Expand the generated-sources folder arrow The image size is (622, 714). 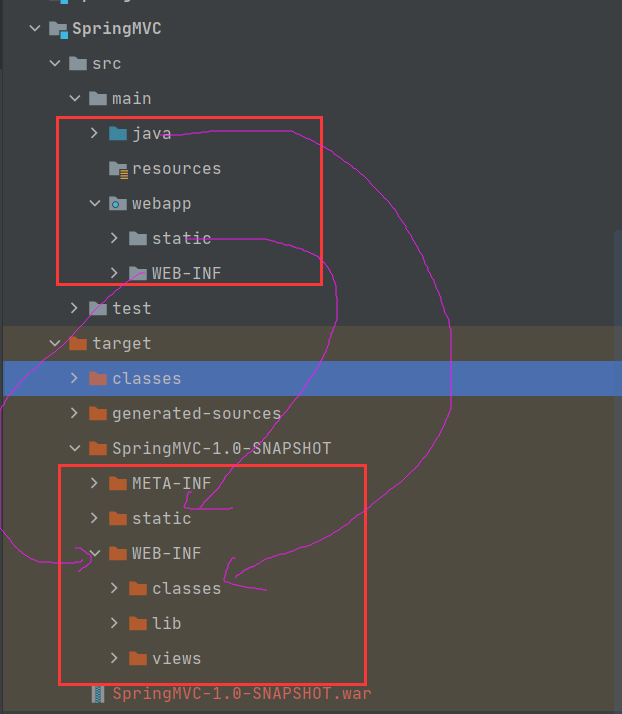pyautogui.click(x=74, y=413)
